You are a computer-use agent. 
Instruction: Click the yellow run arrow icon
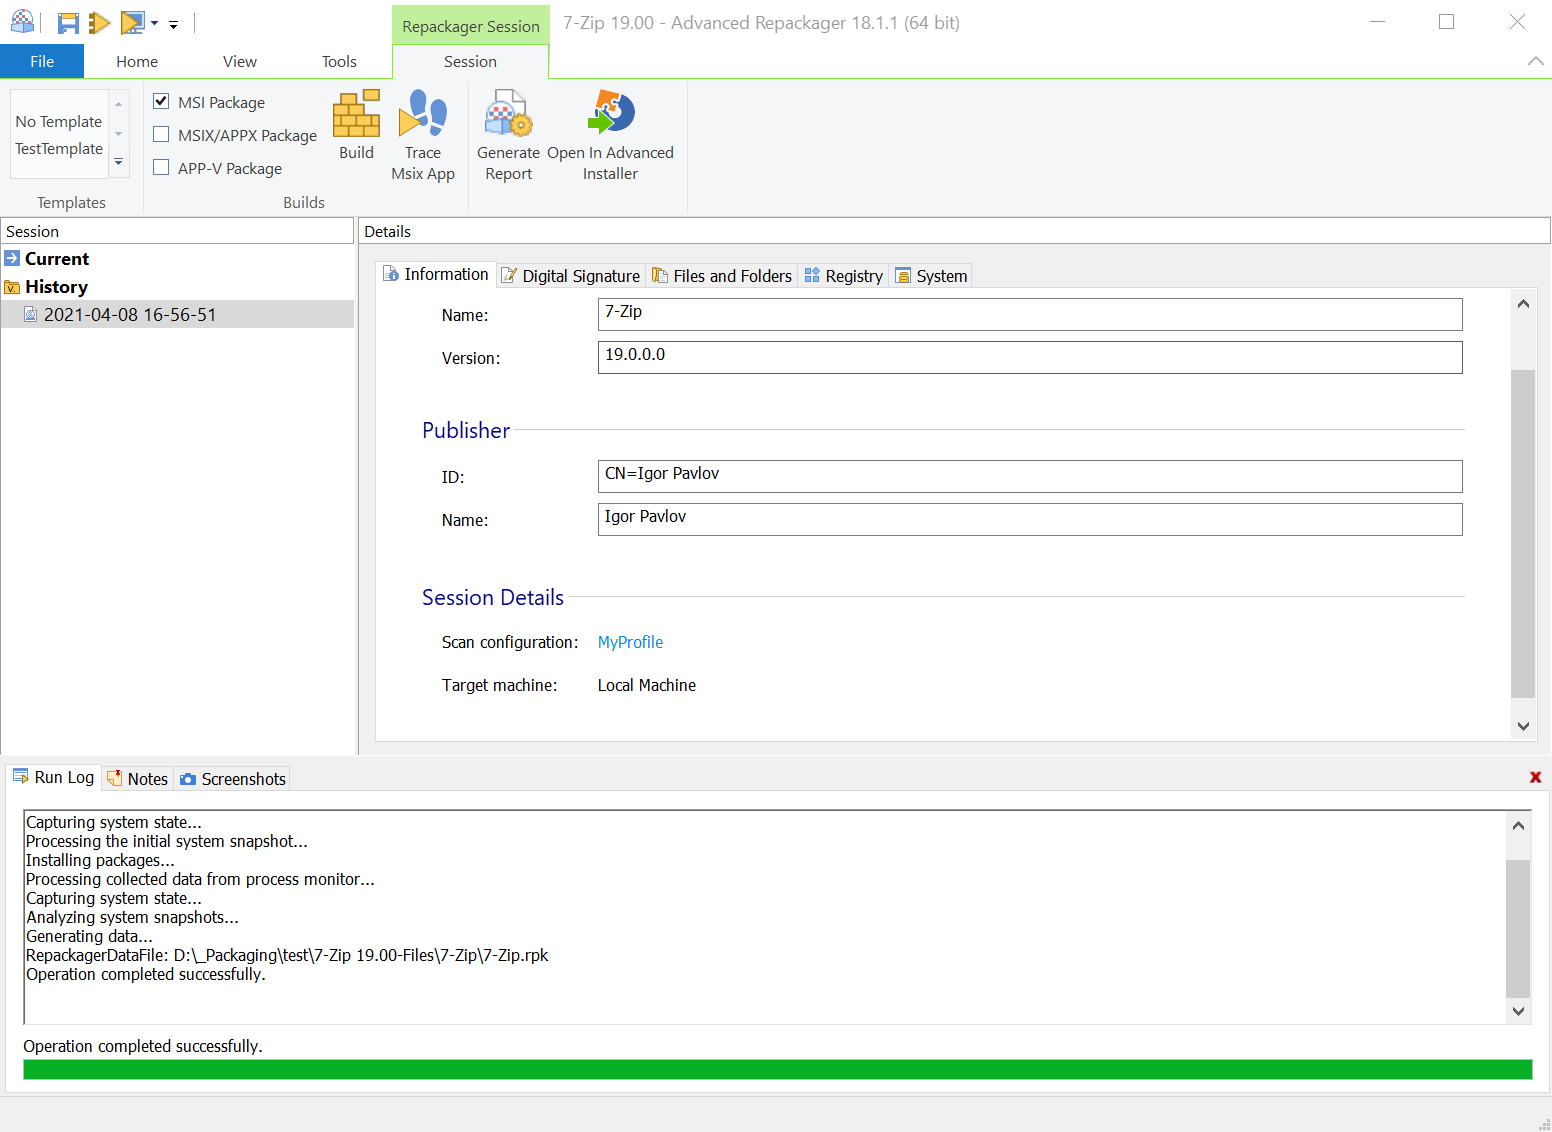point(99,23)
